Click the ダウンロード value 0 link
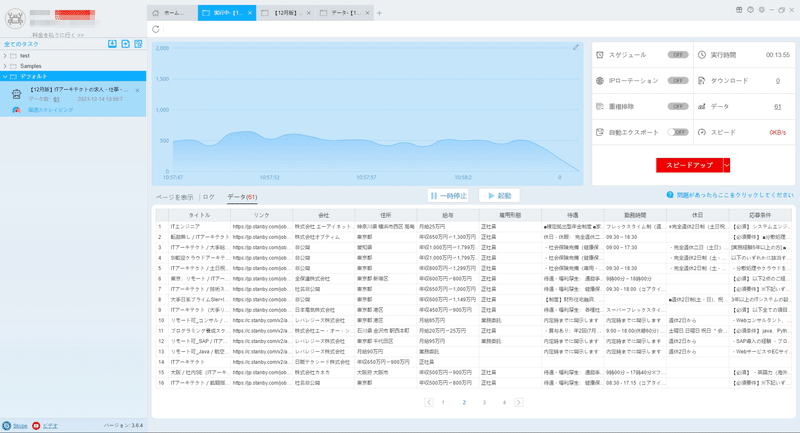This screenshot has height=433, width=800. pyautogui.click(x=778, y=81)
